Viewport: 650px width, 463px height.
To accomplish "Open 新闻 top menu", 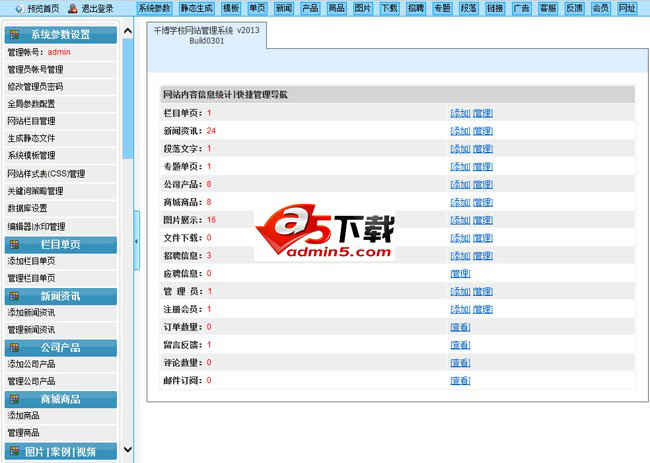I will 284,8.
